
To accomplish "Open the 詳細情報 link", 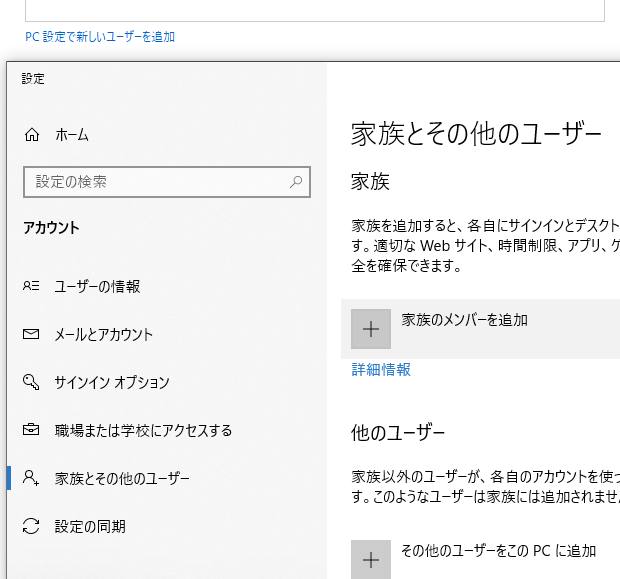I will (x=381, y=369).
